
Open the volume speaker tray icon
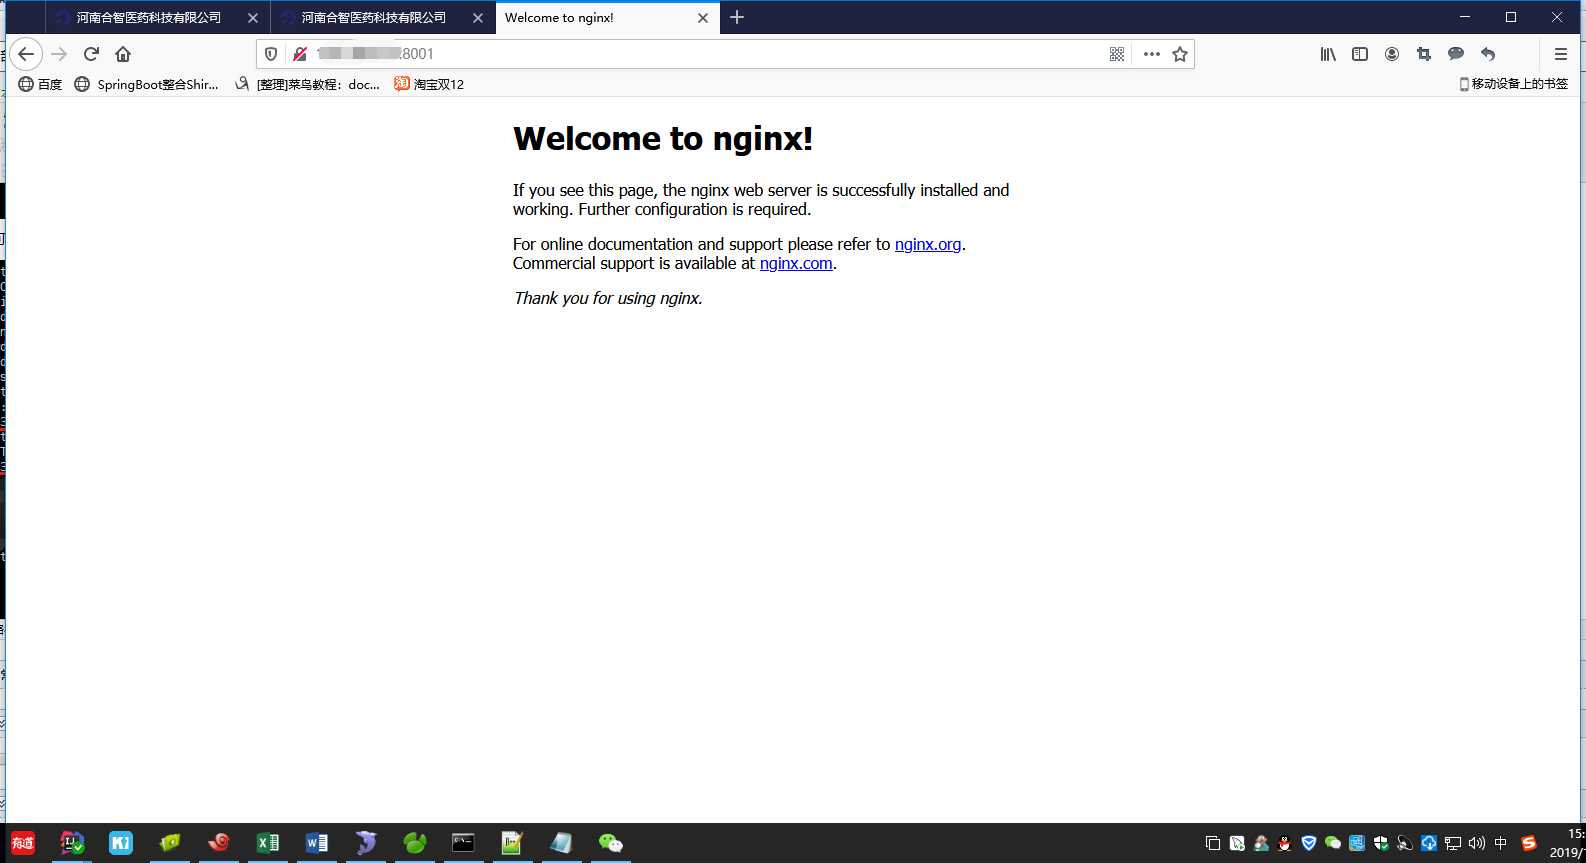pyautogui.click(x=1477, y=843)
